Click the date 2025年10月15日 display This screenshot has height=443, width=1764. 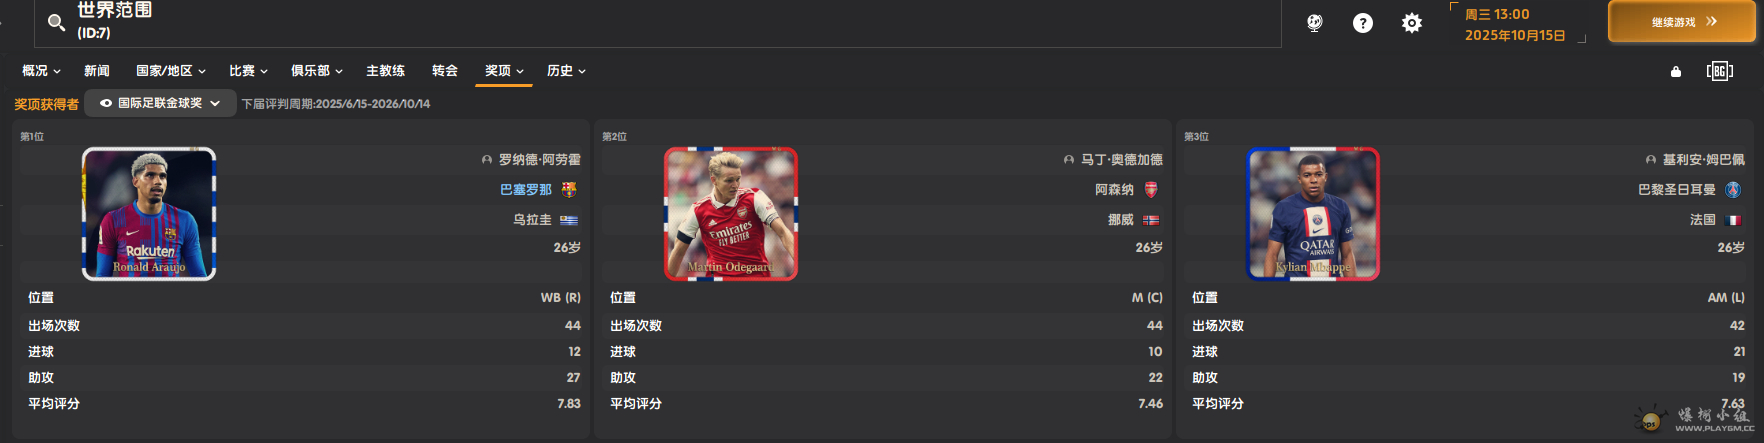[1514, 35]
